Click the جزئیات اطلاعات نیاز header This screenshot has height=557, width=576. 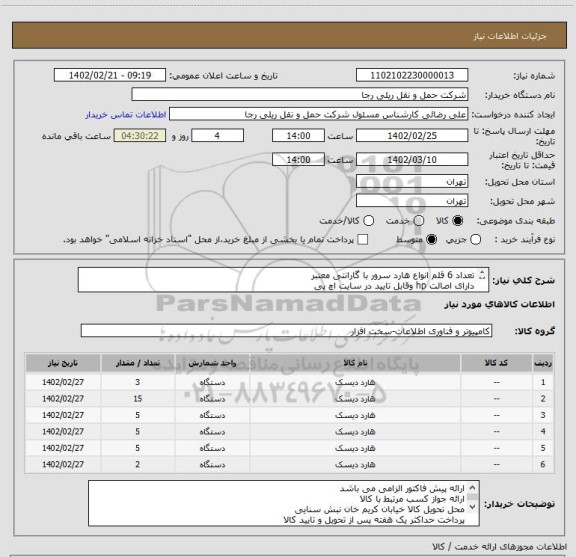(510, 36)
